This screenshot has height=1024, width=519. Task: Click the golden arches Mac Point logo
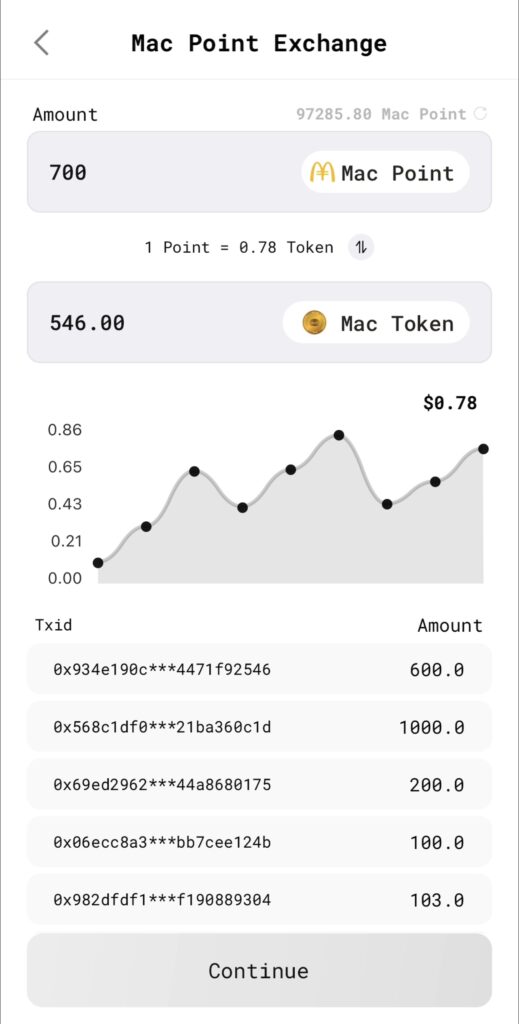322,172
